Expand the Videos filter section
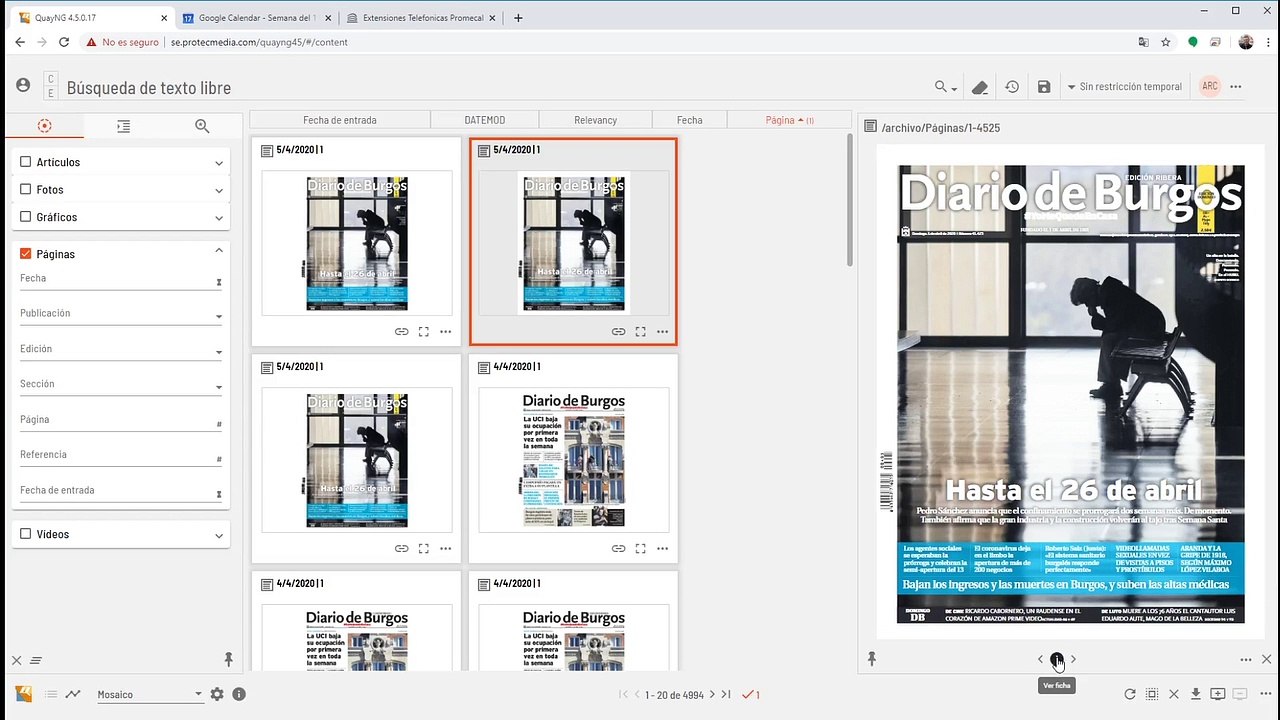 (x=219, y=535)
